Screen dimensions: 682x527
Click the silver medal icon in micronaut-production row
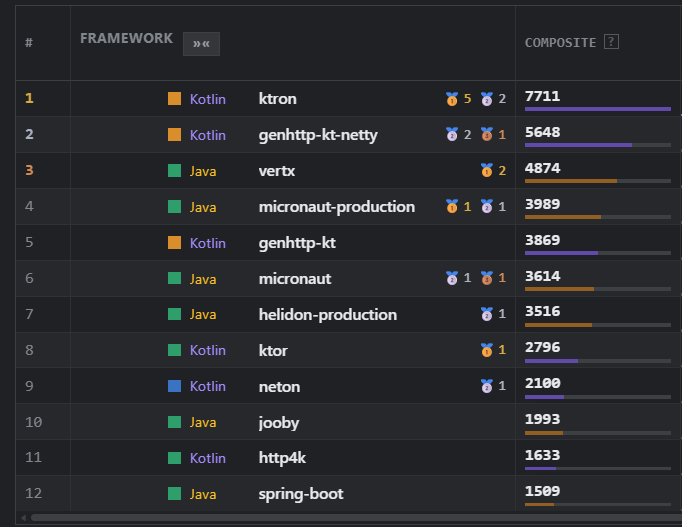[x=487, y=207]
